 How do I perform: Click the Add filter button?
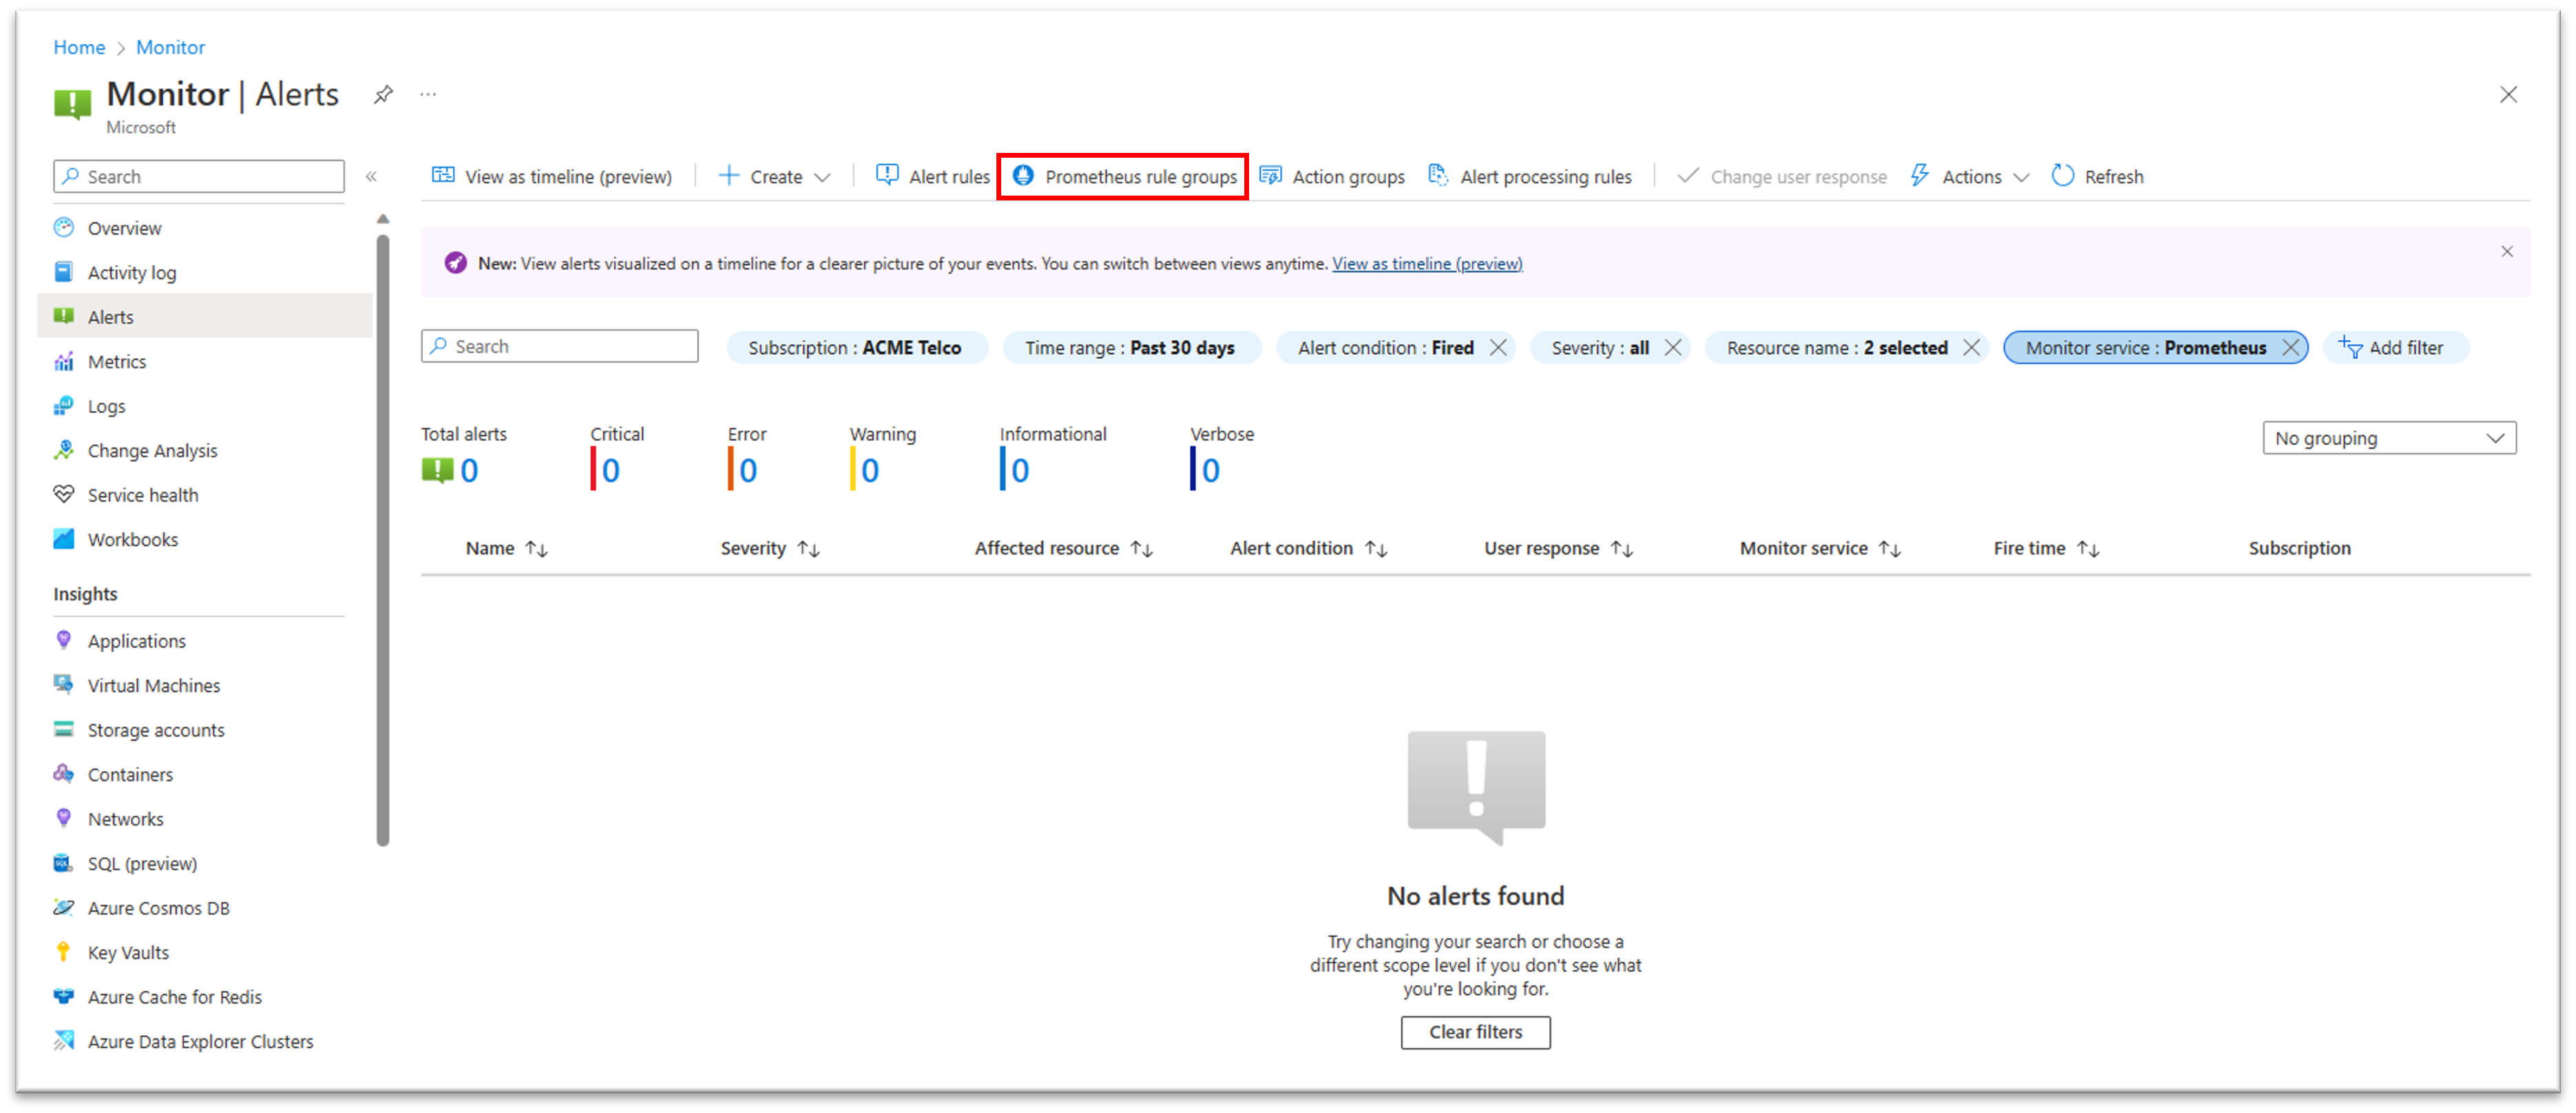[x=2390, y=347]
